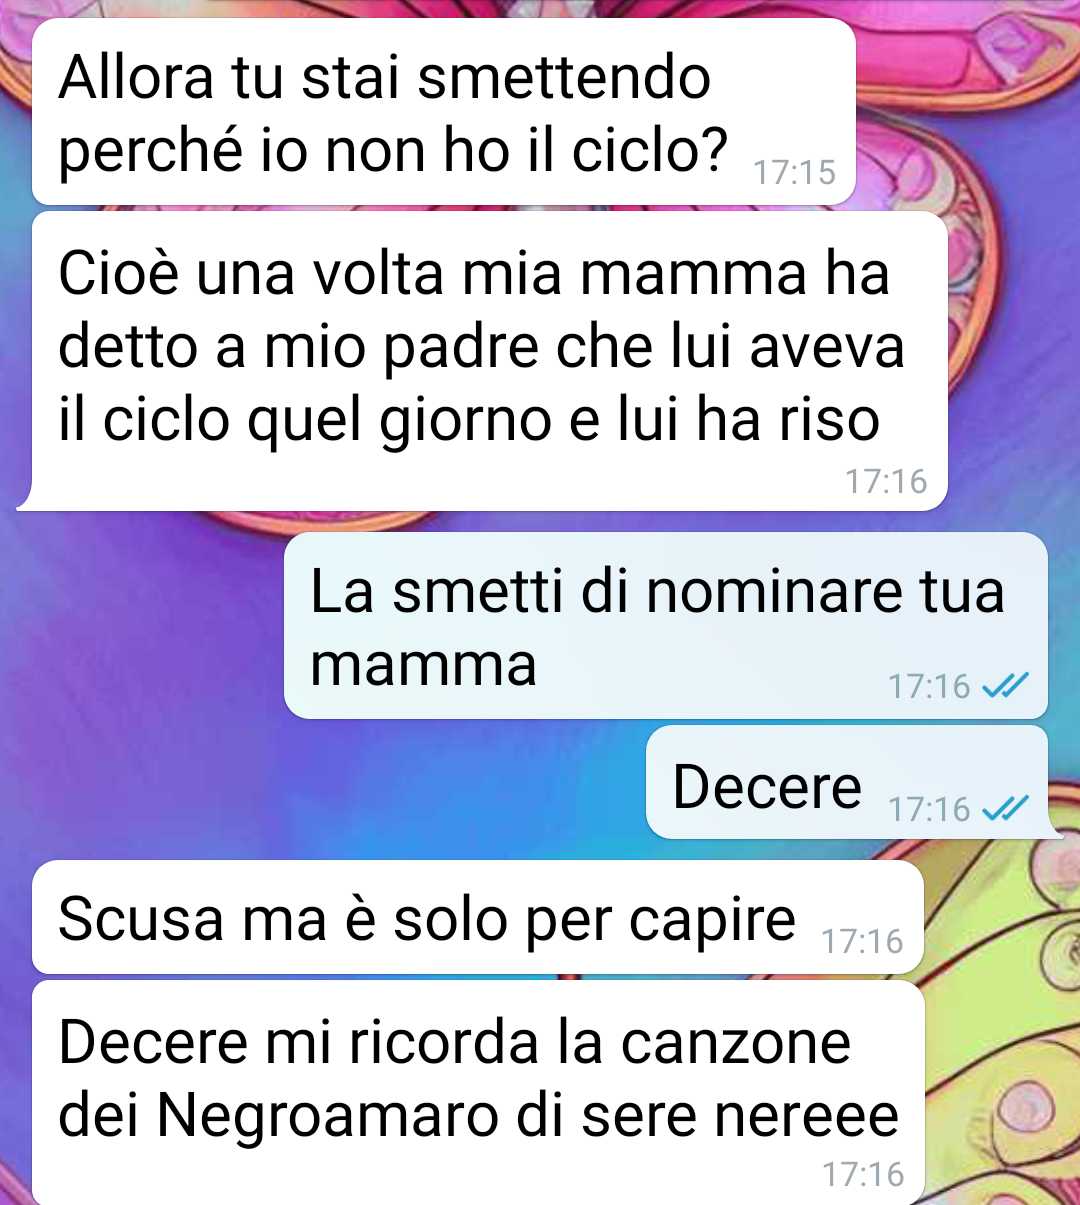Select the sent "Decere" bubble
This screenshot has width=1080, height=1205.
pos(849,782)
